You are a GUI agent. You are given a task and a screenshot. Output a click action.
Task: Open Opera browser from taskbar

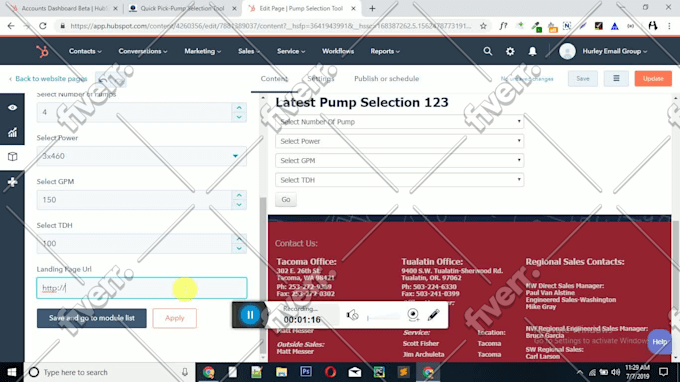pos(330,372)
